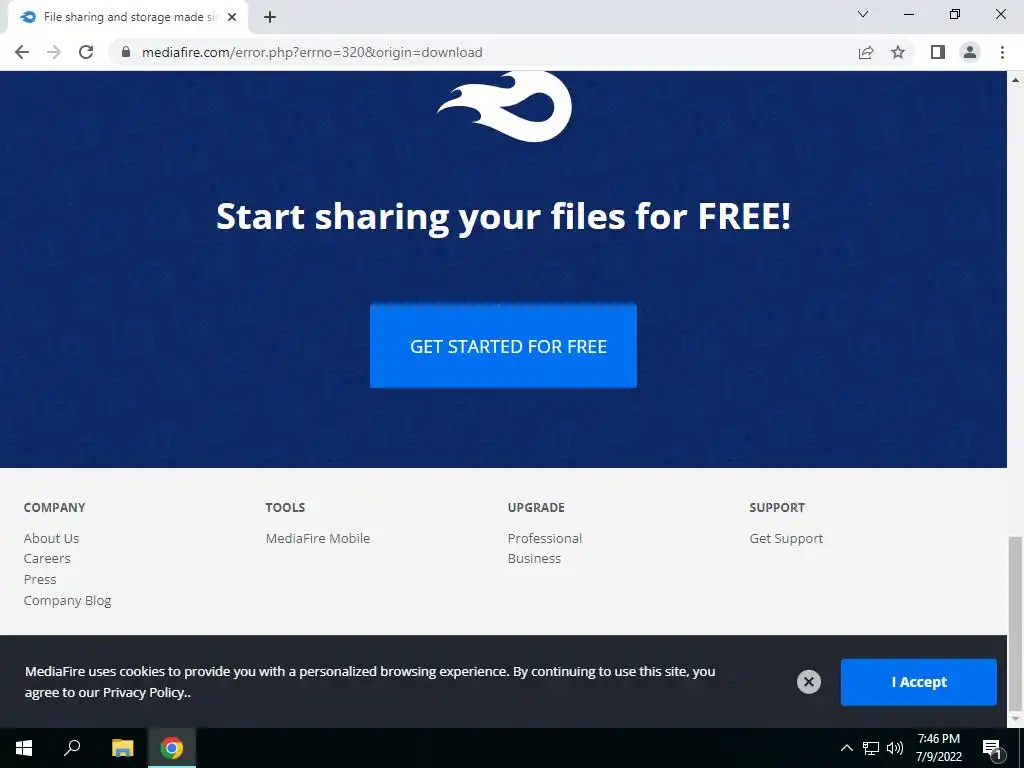Click the share page icon in address bar
This screenshot has width=1024, height=768.
click(x=866, y=52)
